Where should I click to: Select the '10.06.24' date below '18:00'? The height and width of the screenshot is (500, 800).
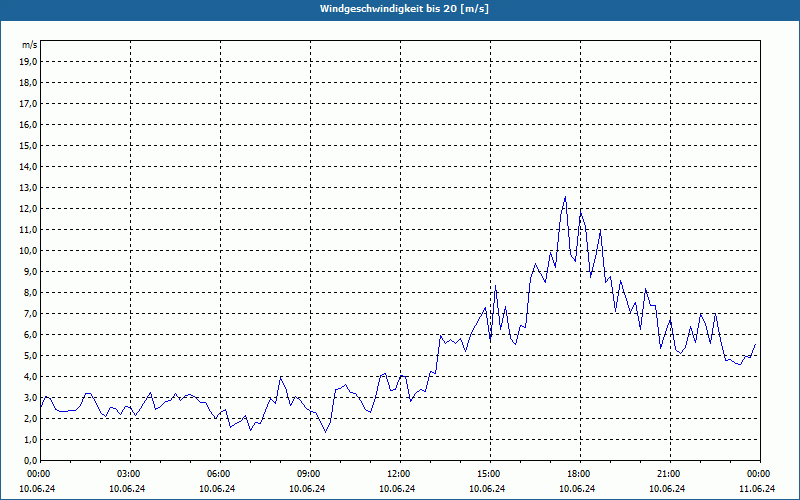pos(577,488)
